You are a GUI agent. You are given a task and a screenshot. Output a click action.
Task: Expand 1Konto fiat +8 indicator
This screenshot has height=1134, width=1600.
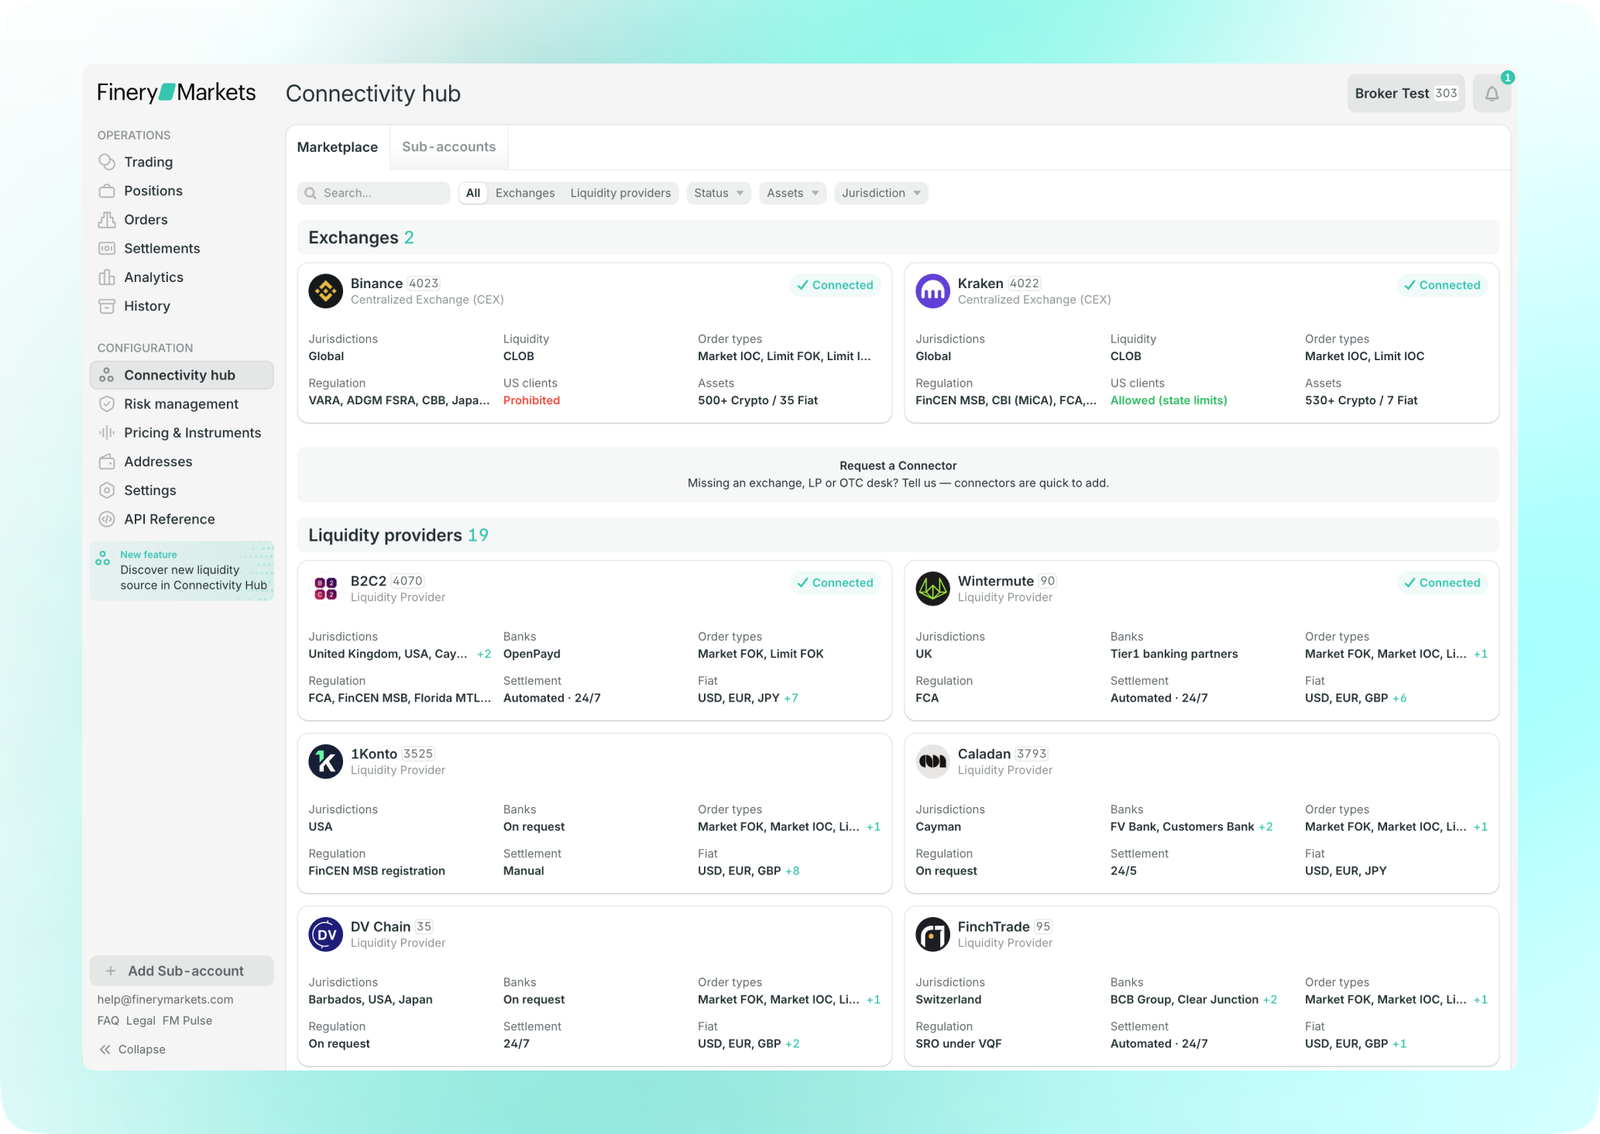(x=792, y=871)
